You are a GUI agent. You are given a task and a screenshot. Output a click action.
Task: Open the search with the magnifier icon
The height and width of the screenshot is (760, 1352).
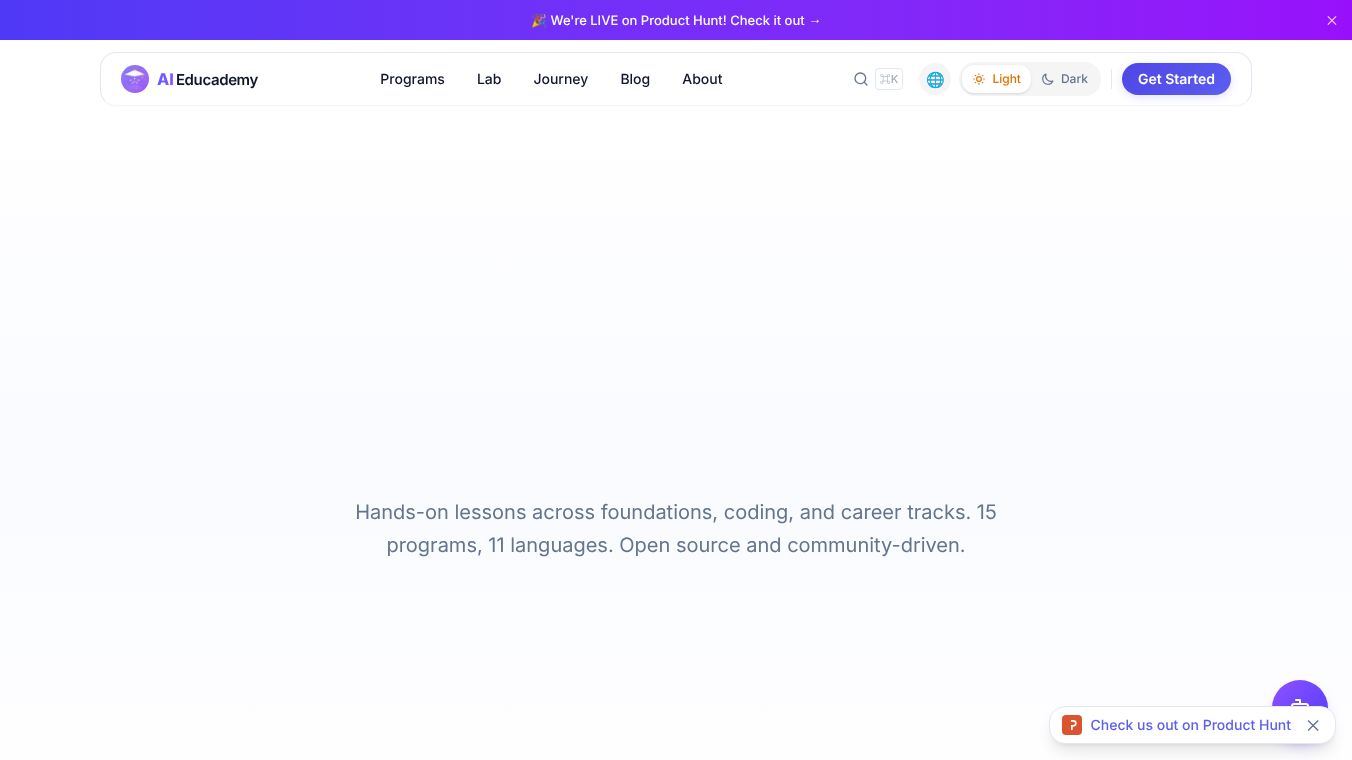point(861,79)
